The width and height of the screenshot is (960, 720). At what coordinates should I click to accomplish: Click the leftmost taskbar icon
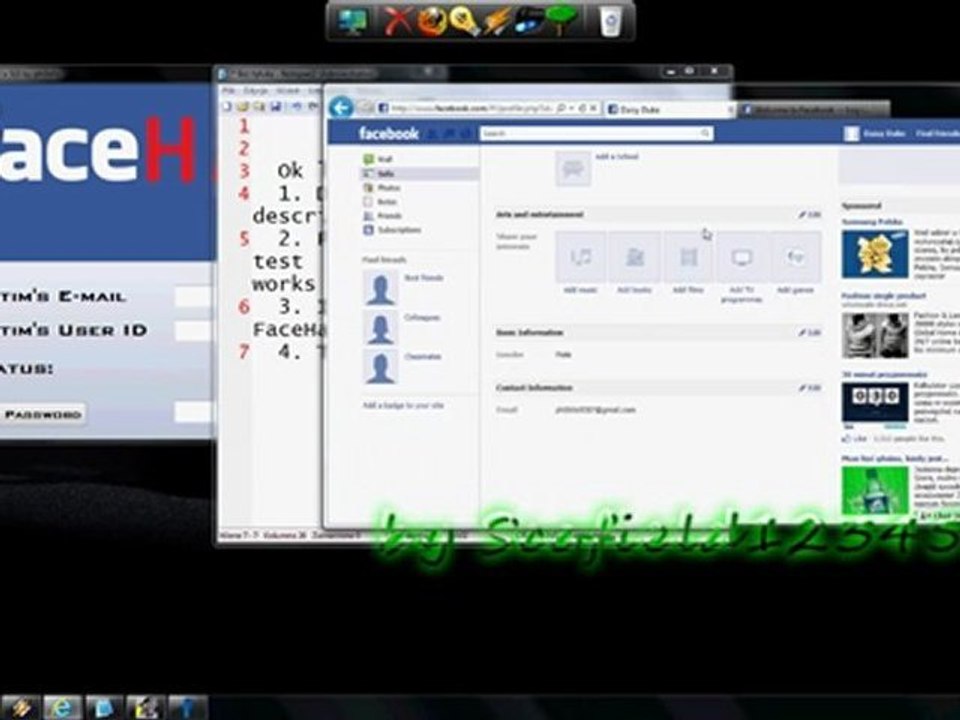(20, 707)
